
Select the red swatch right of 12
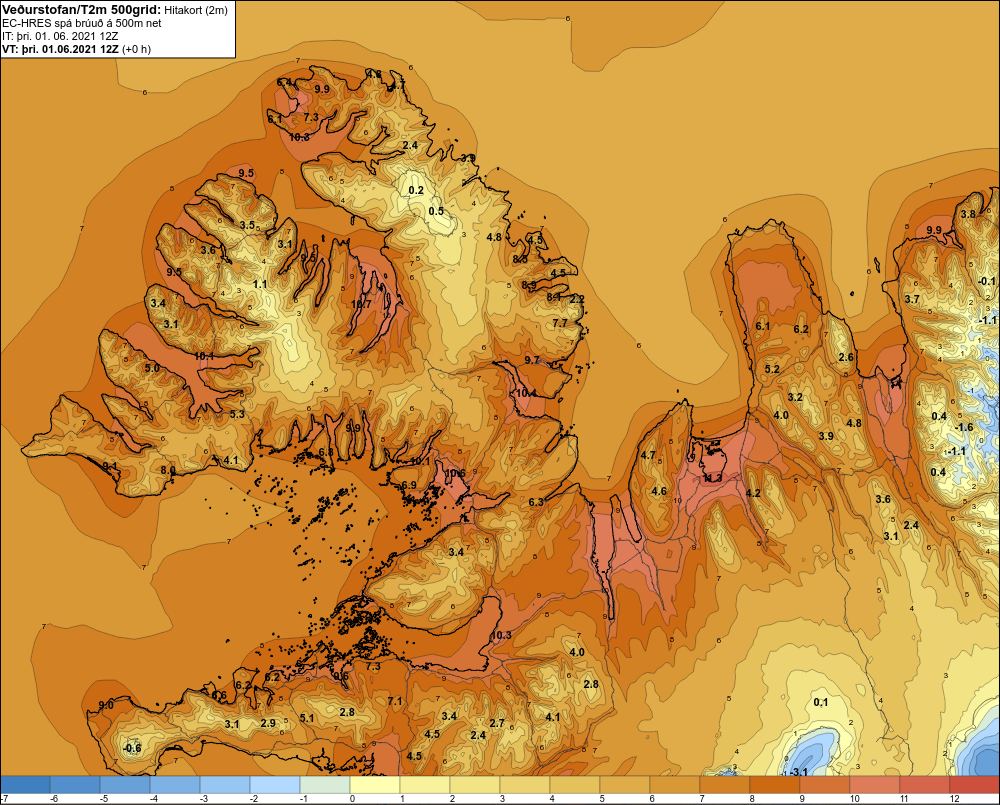click(974, 785)
